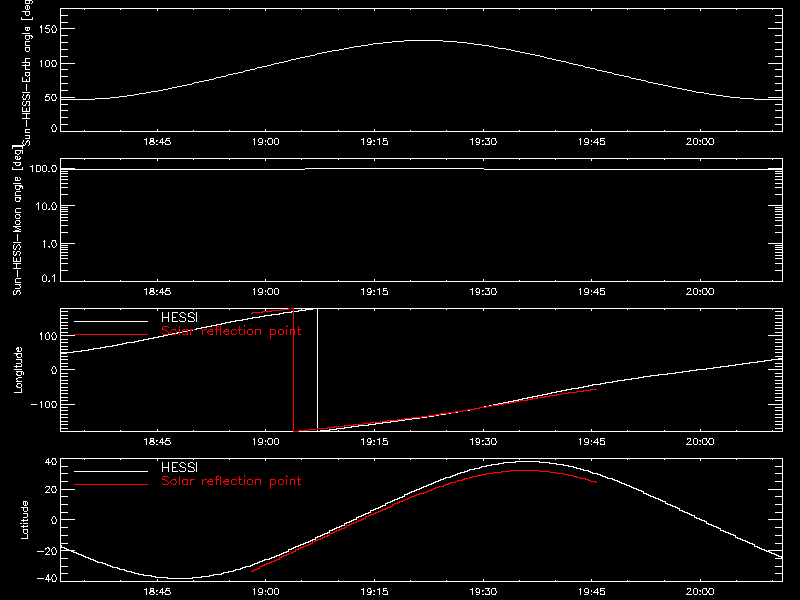The height and width of the screenshot is (600, 800).
Task: Click the "19:15" tick label under the Earth angle plot
Action: [x=374, y=142]
